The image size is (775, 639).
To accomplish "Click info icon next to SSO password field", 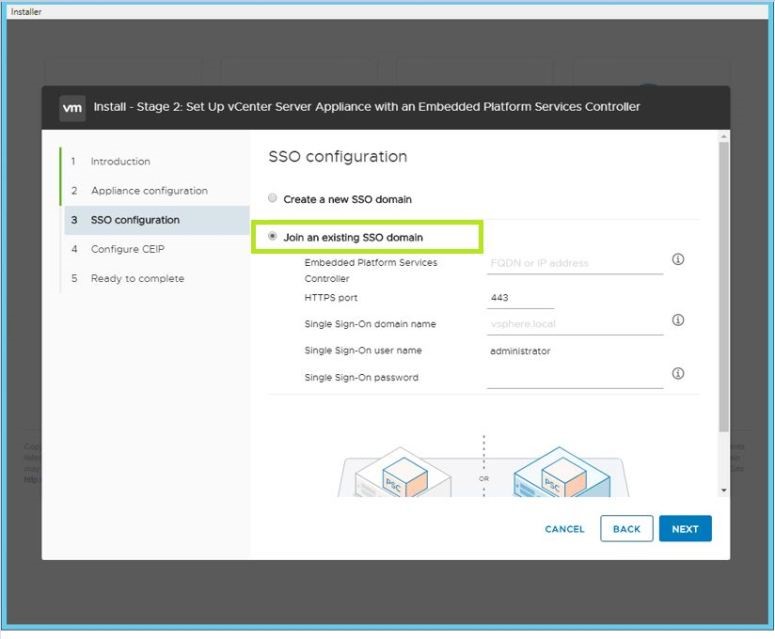I will tap(677, 374).
